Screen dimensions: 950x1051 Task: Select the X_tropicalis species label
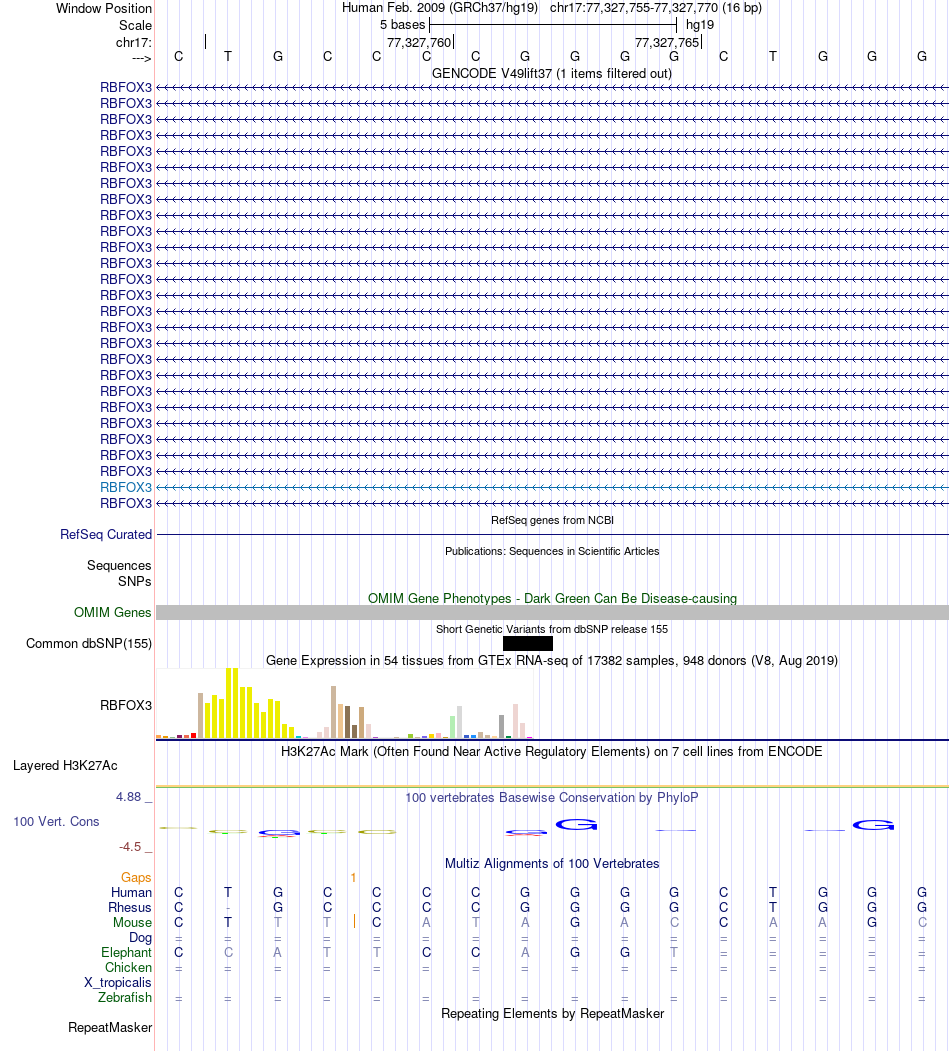click(x=117, y=983)
